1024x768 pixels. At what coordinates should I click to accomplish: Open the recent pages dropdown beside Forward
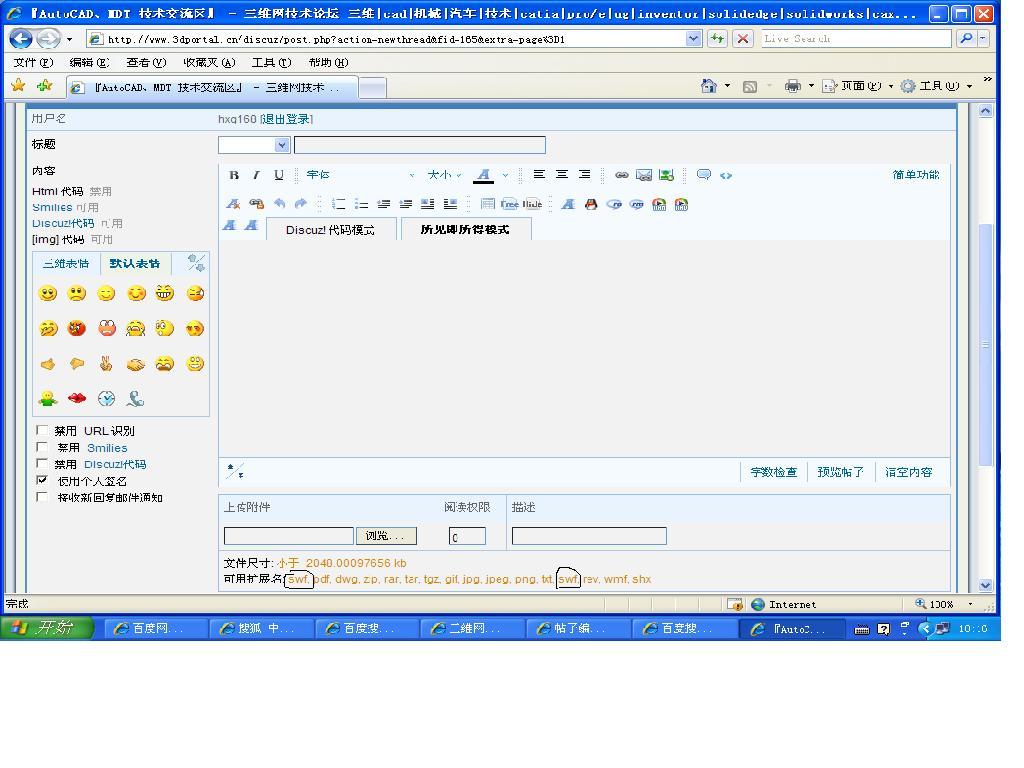69,39
